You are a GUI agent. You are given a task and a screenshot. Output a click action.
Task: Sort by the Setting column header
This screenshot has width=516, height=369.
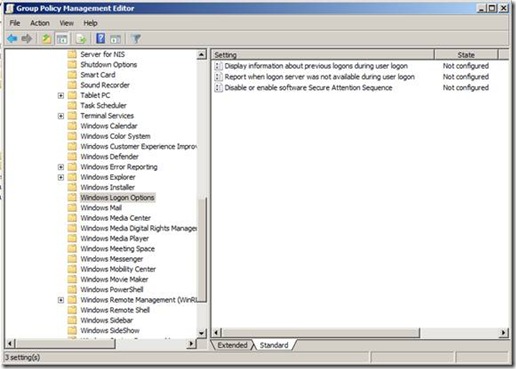(323, 55)
